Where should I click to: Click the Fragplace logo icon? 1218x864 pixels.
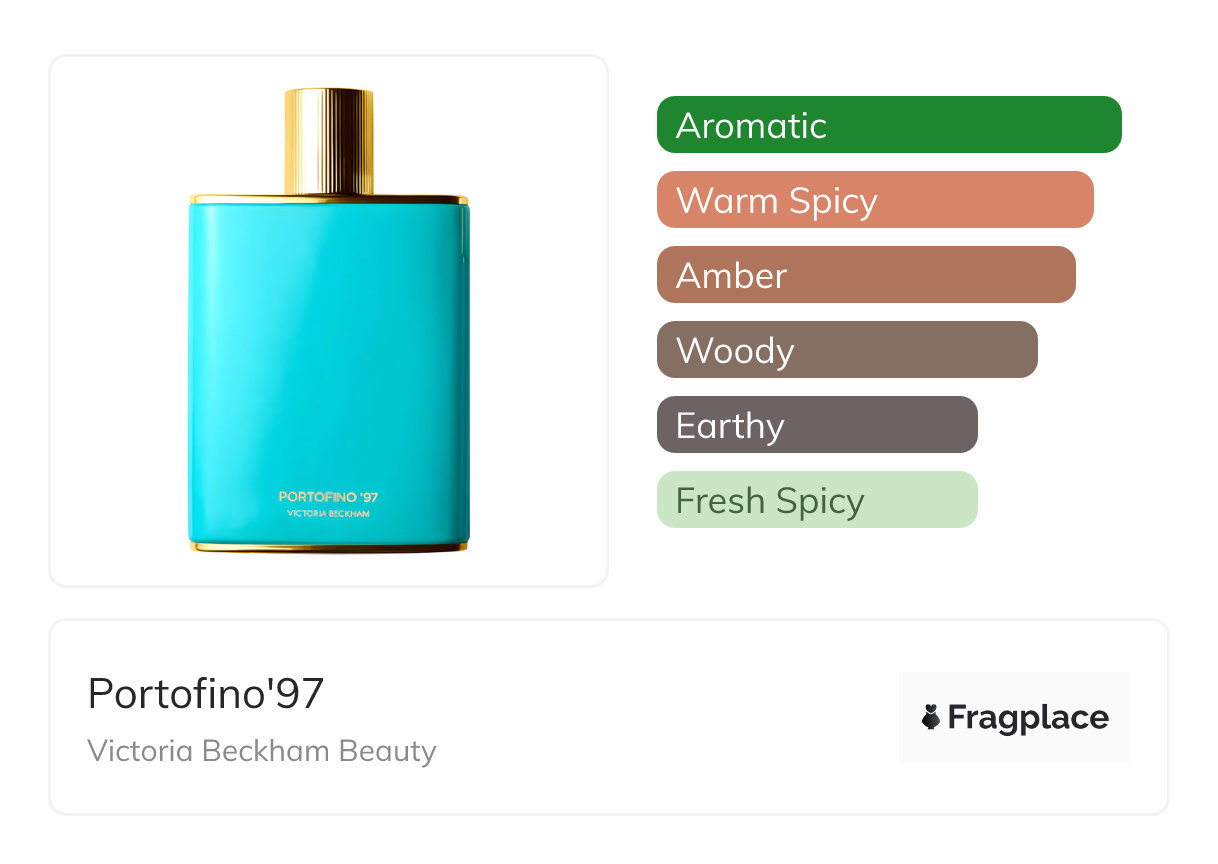pos(931,717)
